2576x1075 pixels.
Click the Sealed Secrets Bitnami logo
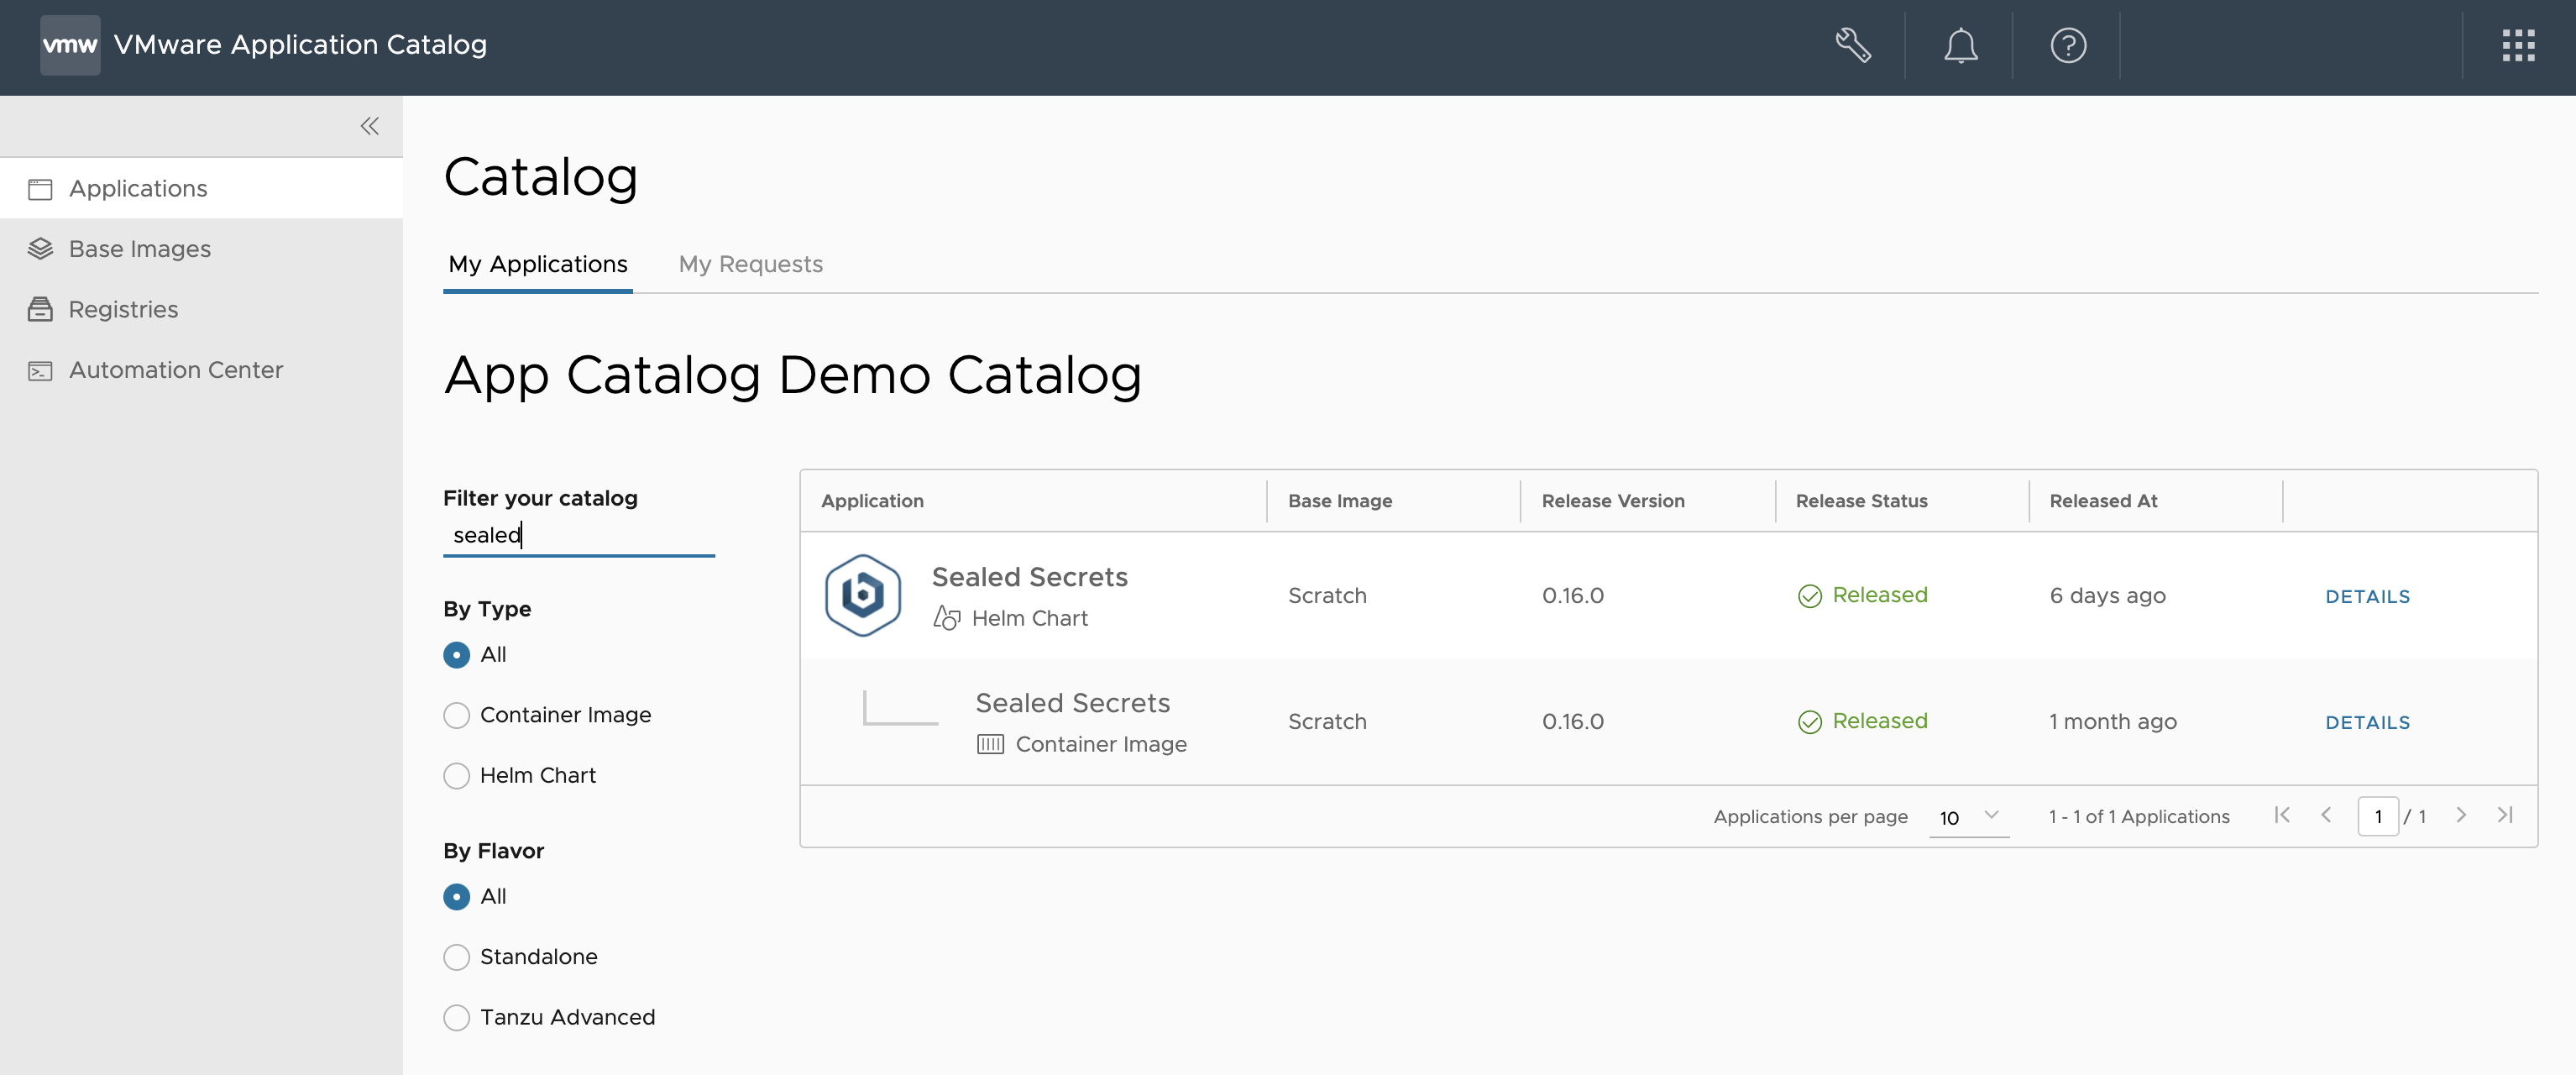(x=862, y=595)
